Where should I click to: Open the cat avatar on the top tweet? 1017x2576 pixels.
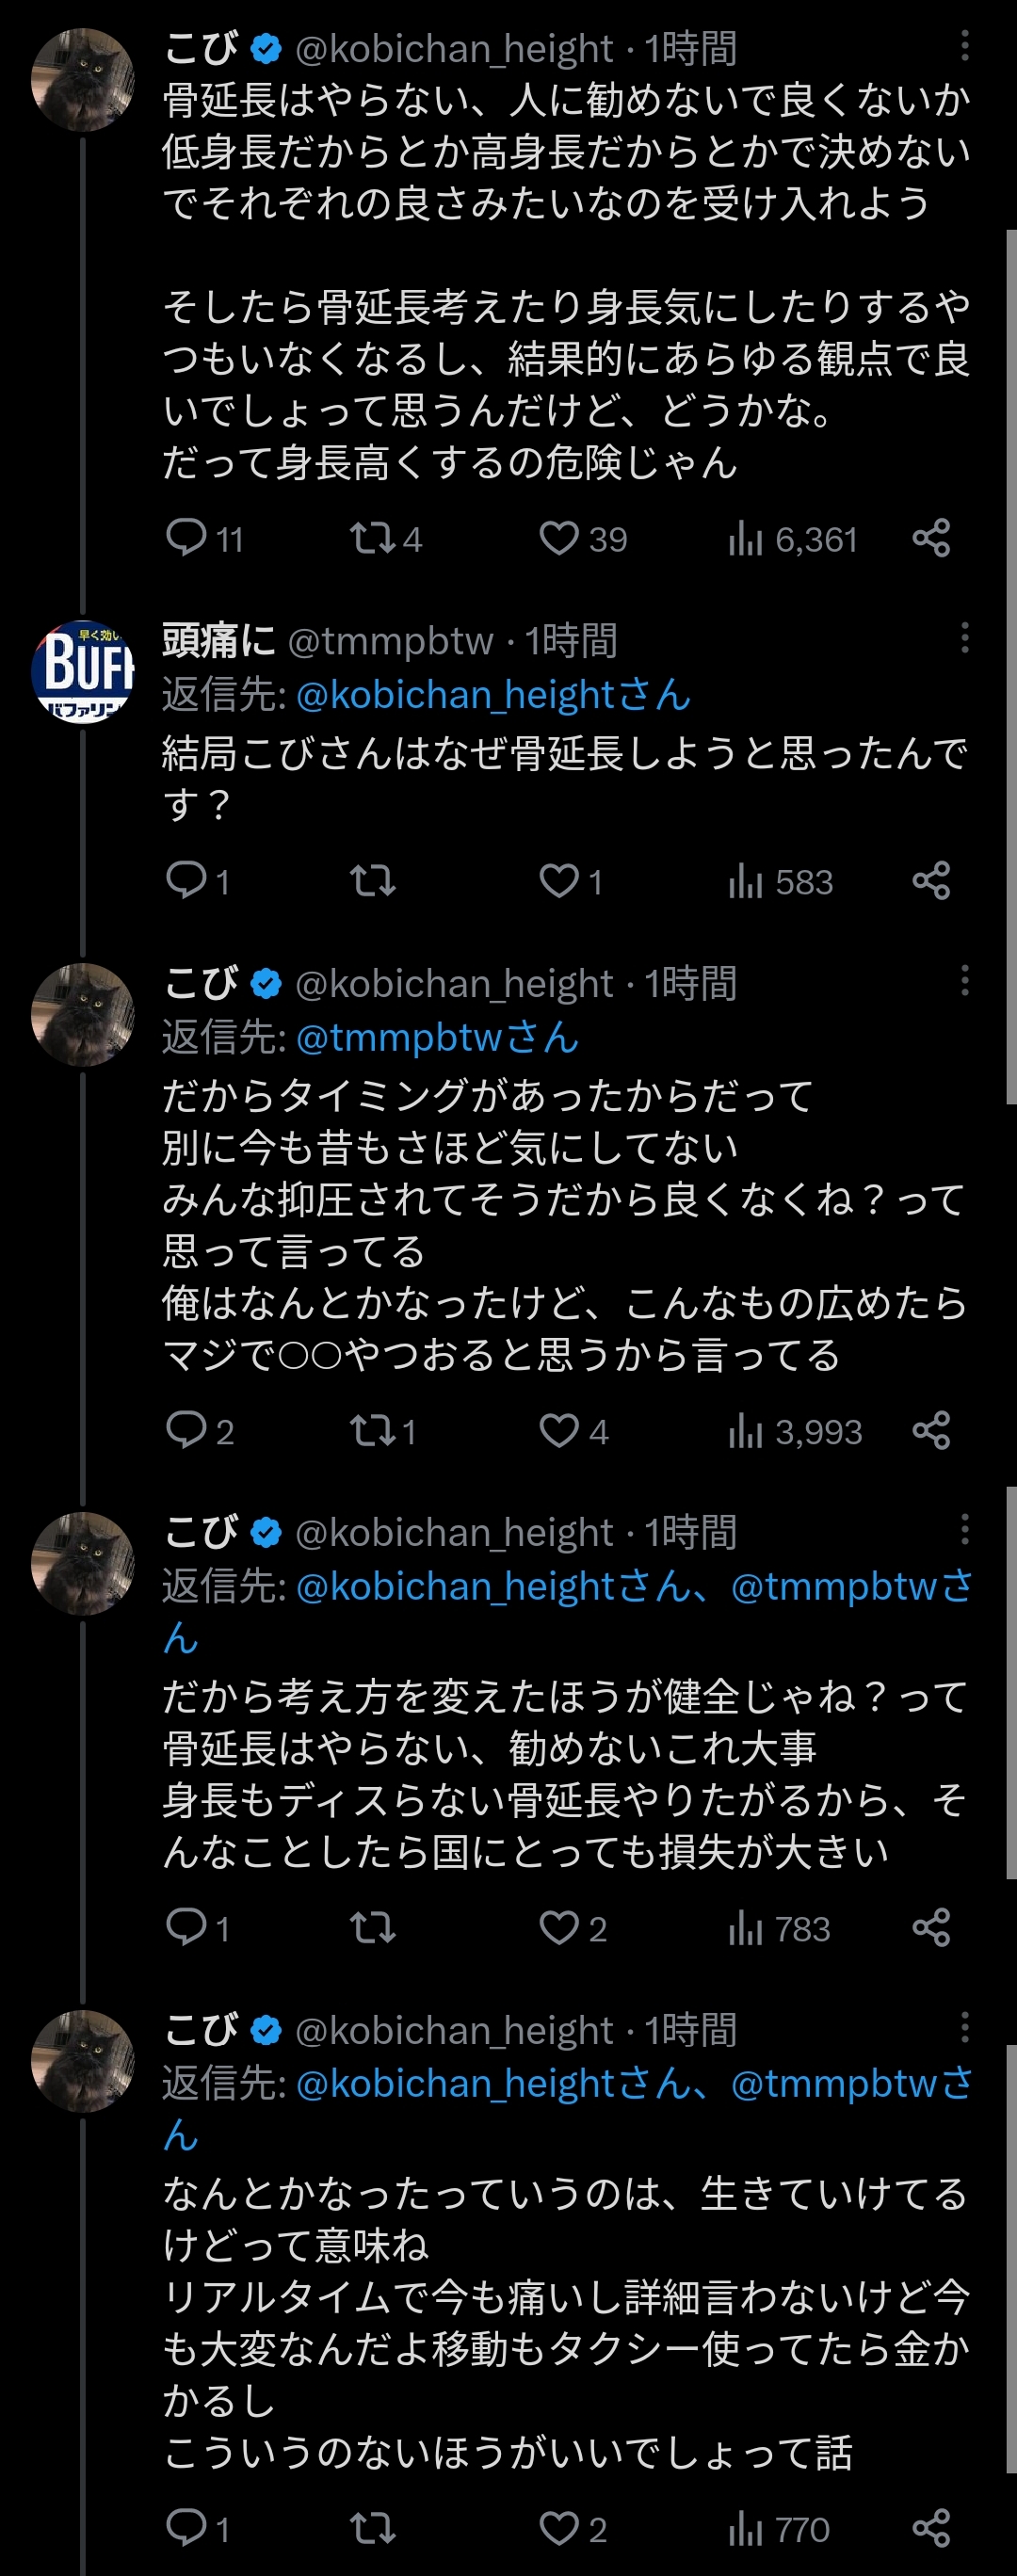tap(83, 79)
